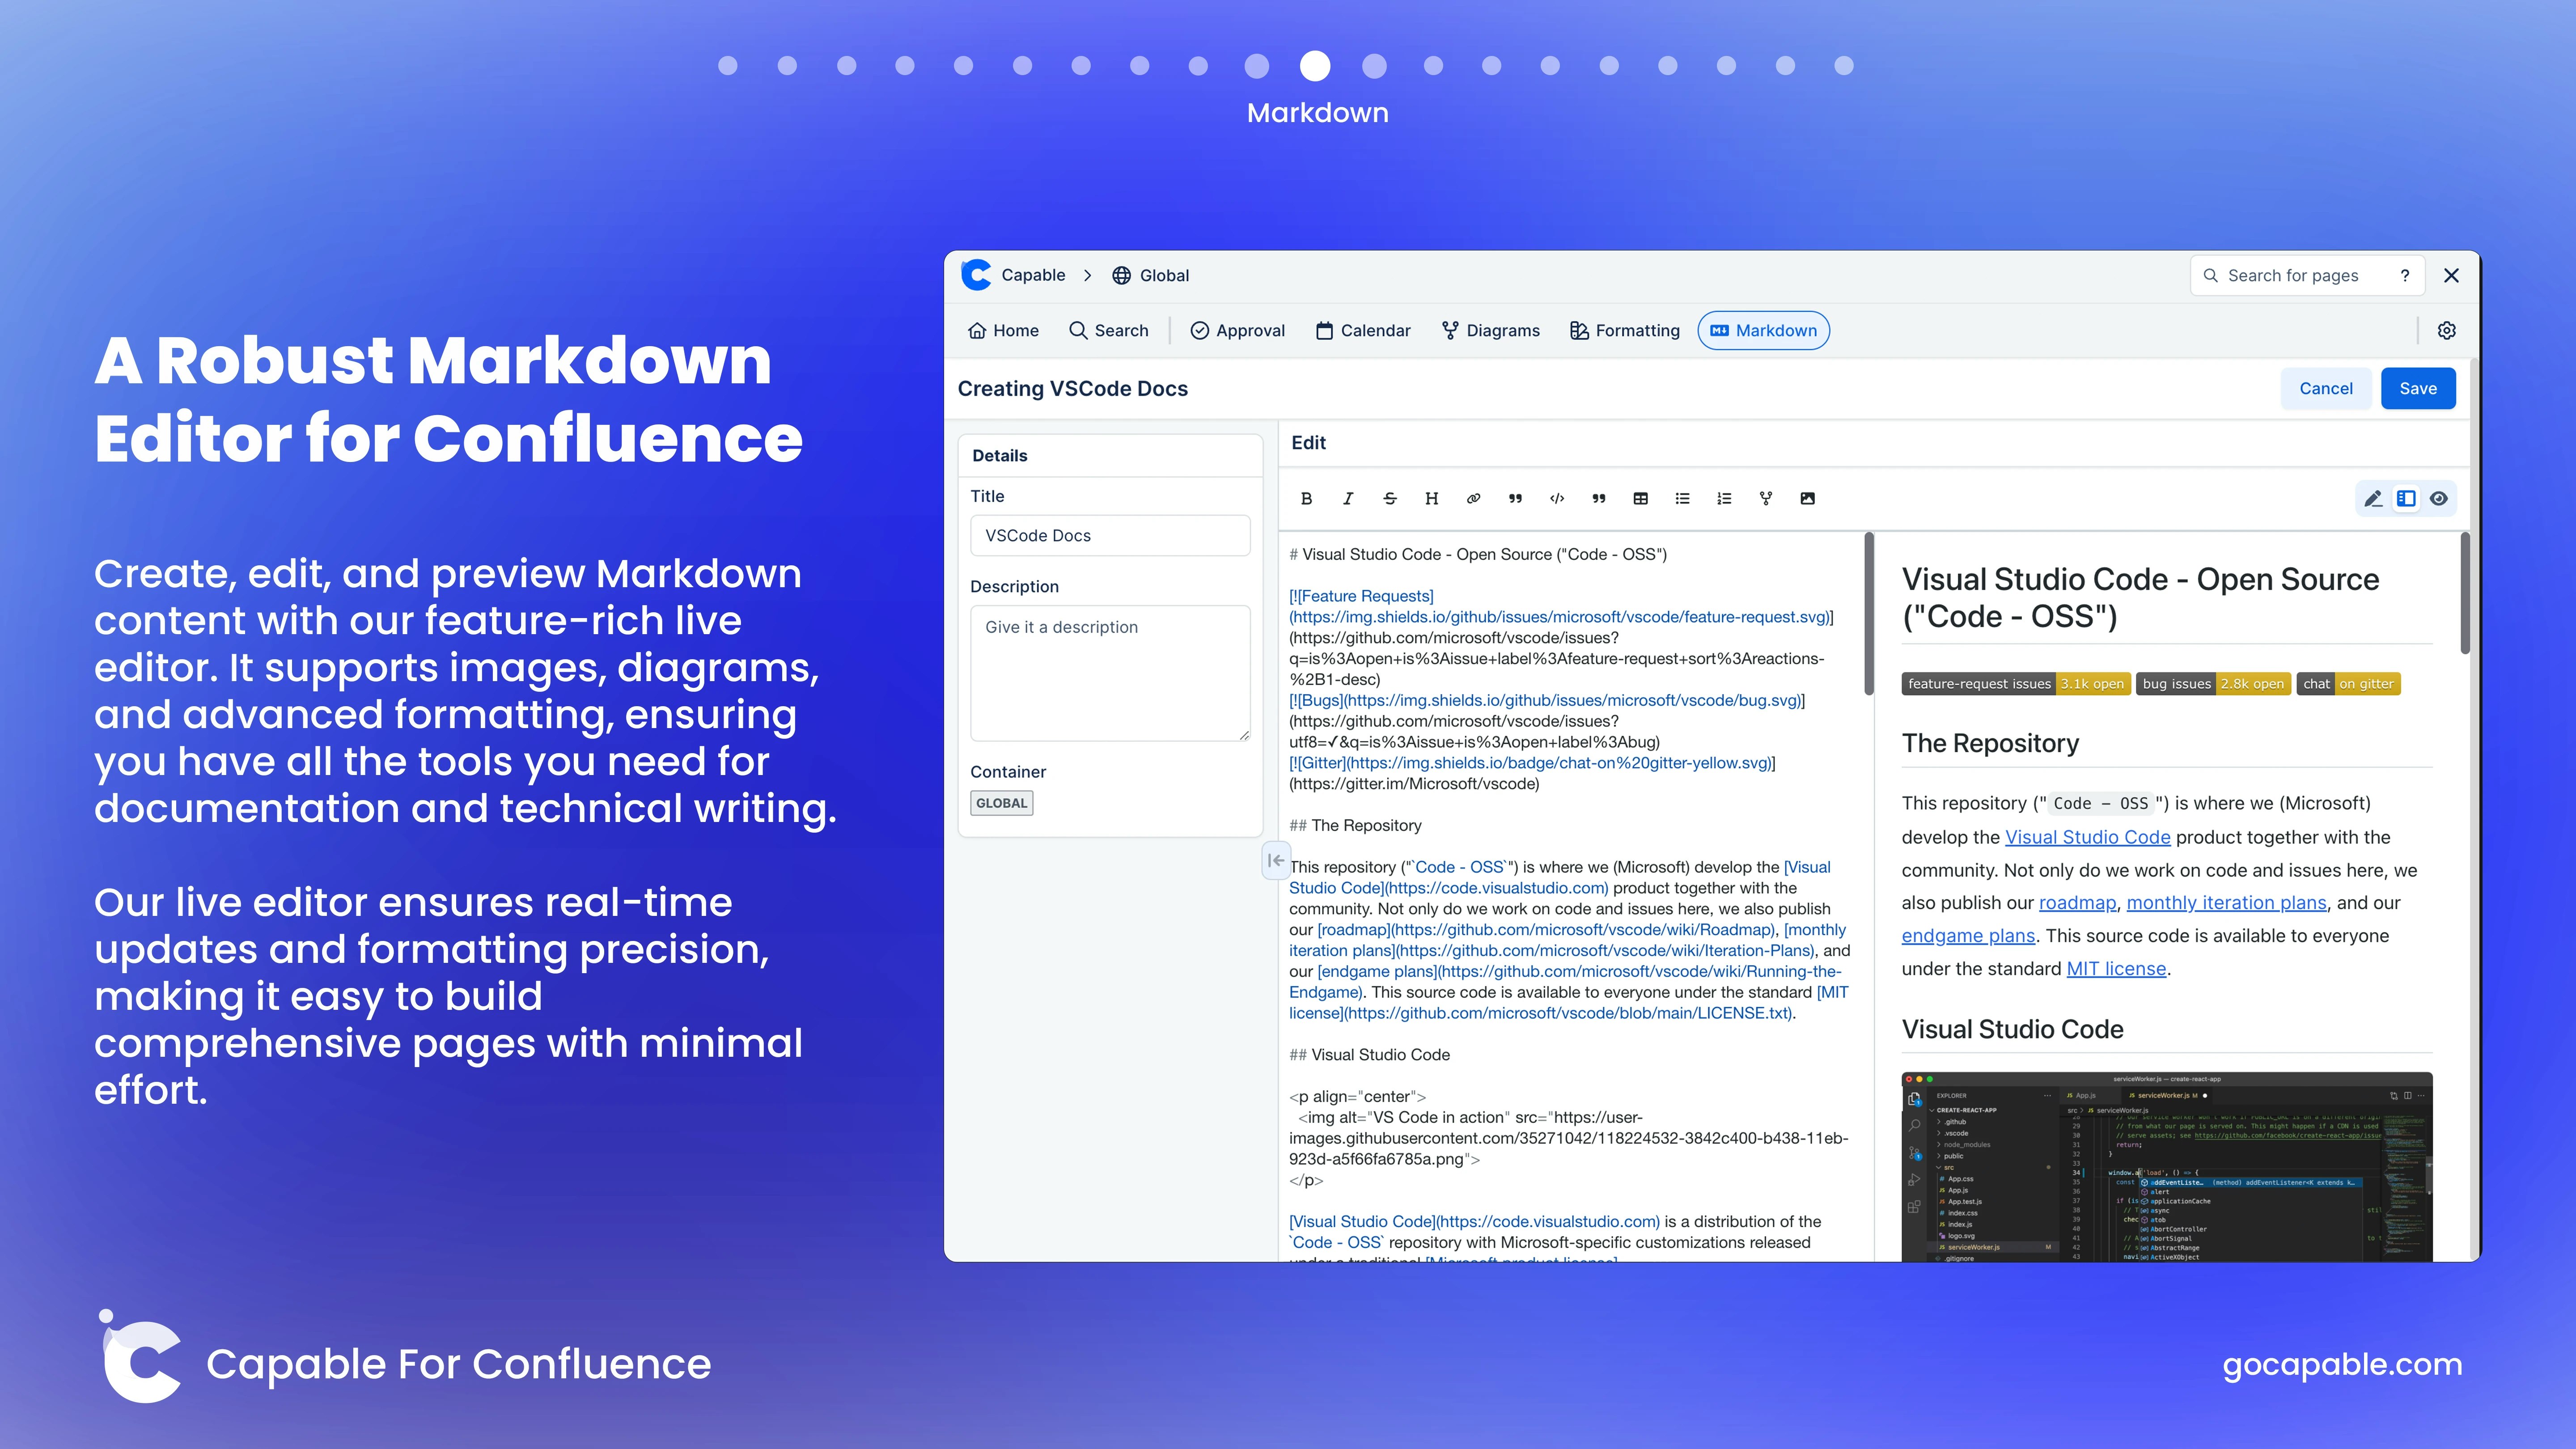Image resolution: width=2576 pixels, height=1449 pixels.
Task: Click the bug issues badge
Action: coord(2213,683)
